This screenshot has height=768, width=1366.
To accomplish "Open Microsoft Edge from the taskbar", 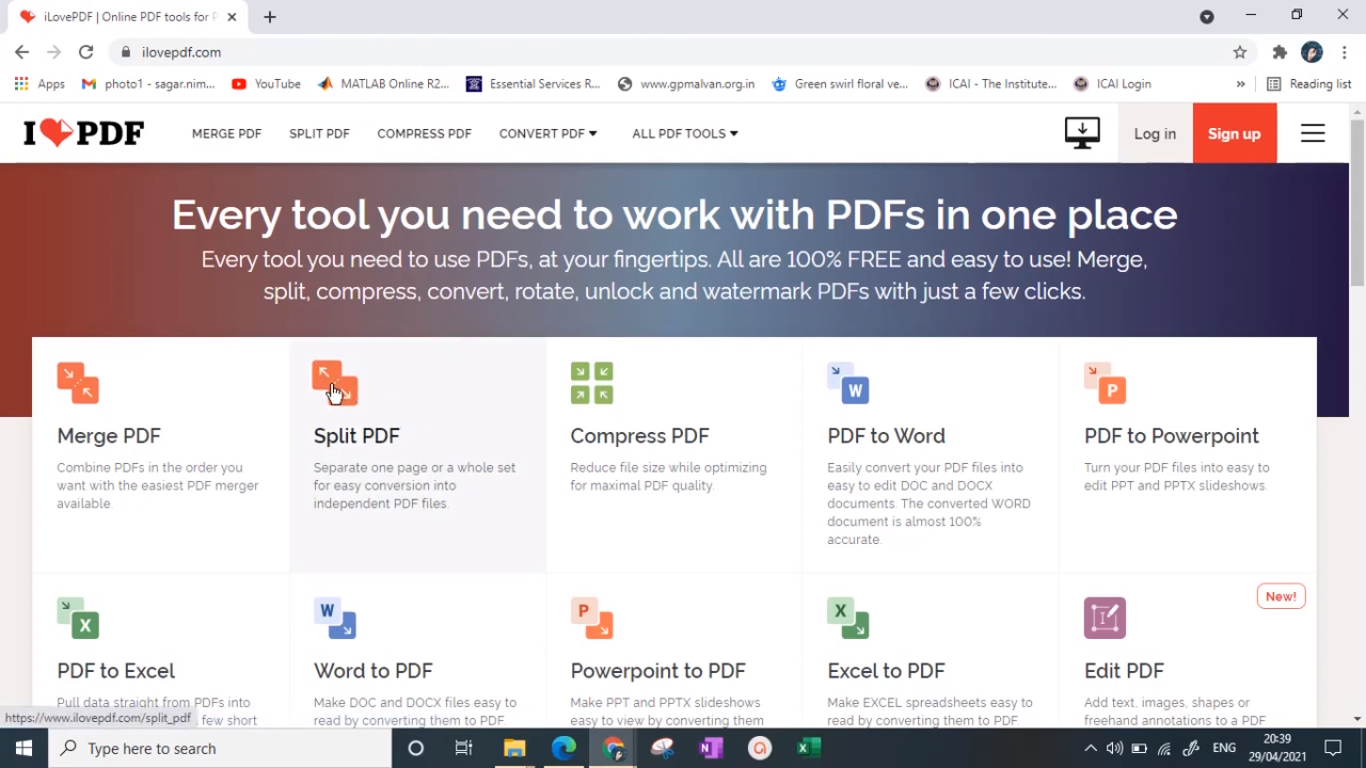I will [x=564, y=748].
